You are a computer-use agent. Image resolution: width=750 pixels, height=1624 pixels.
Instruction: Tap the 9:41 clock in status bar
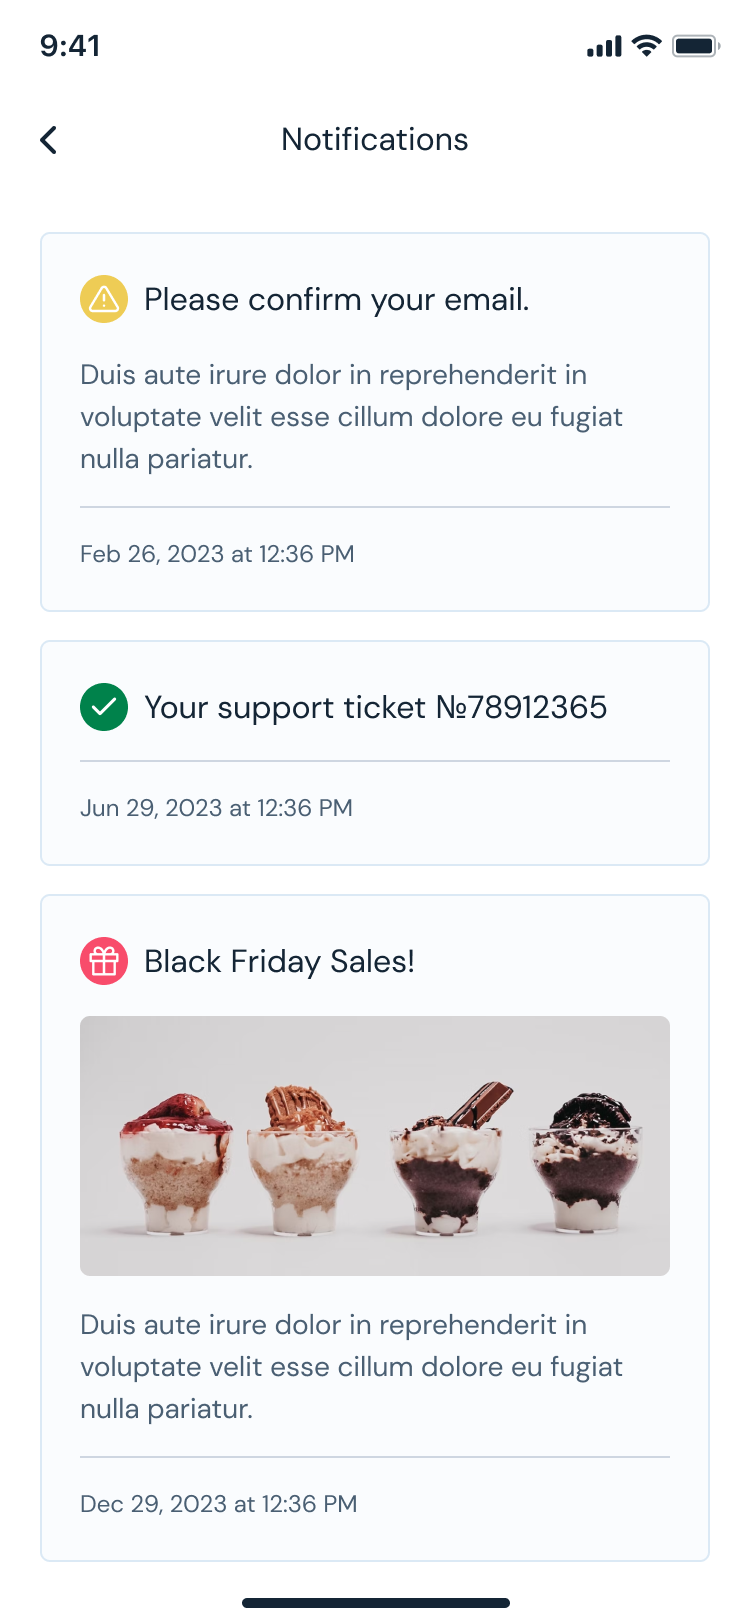[x=70, y=46]
